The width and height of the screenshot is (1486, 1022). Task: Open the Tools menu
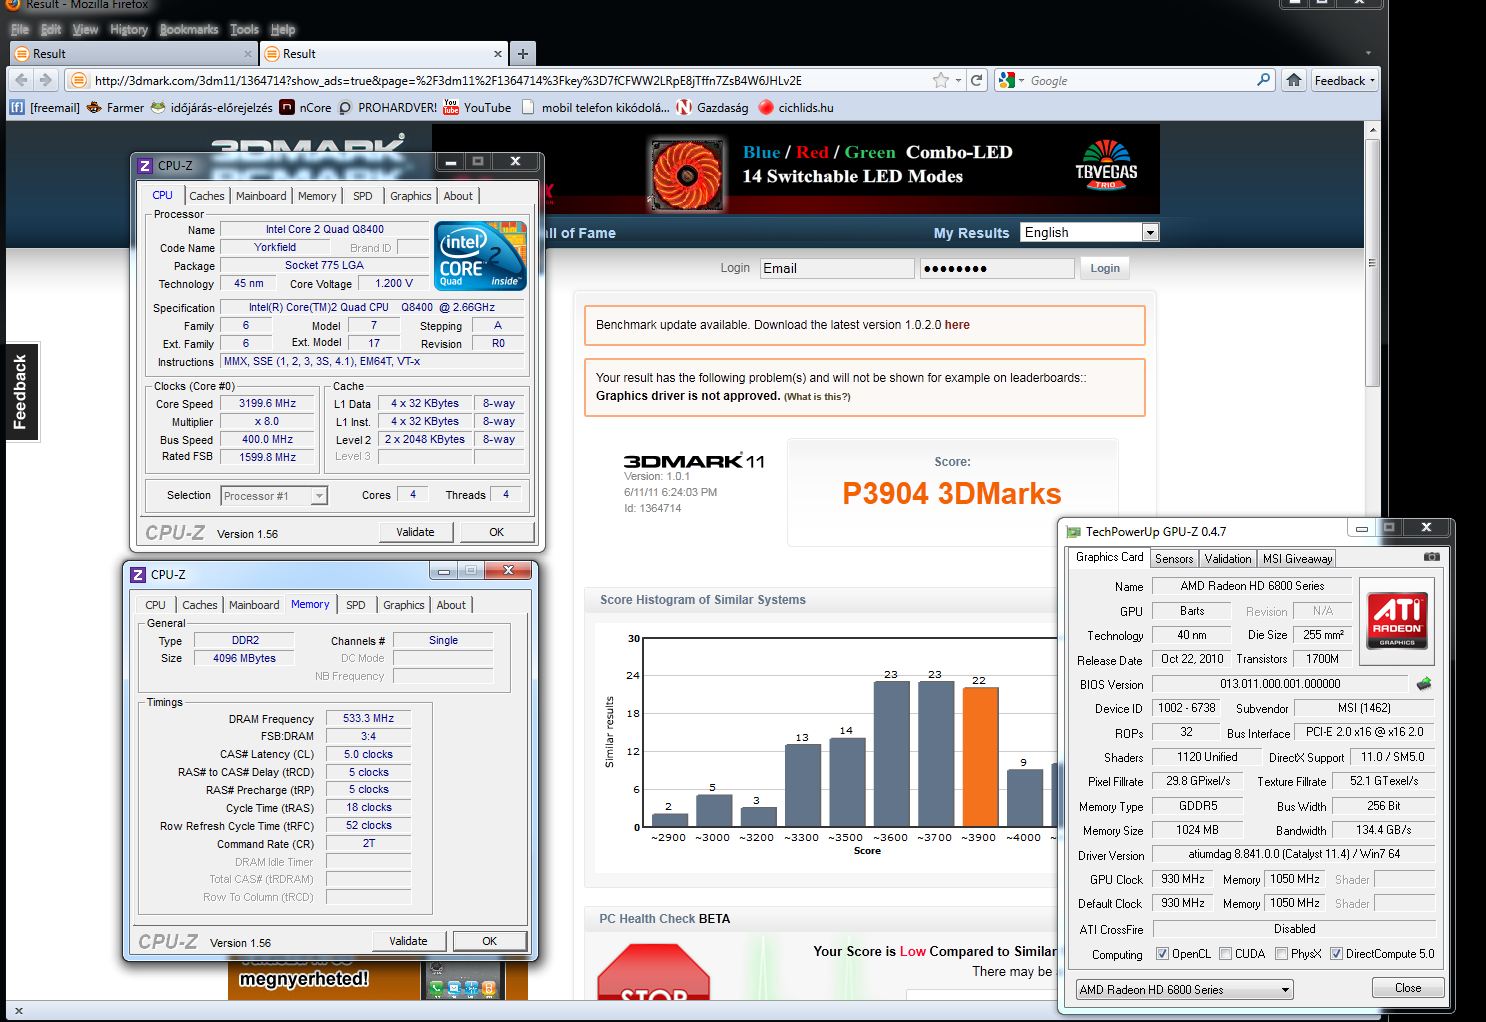pos(244,29)
